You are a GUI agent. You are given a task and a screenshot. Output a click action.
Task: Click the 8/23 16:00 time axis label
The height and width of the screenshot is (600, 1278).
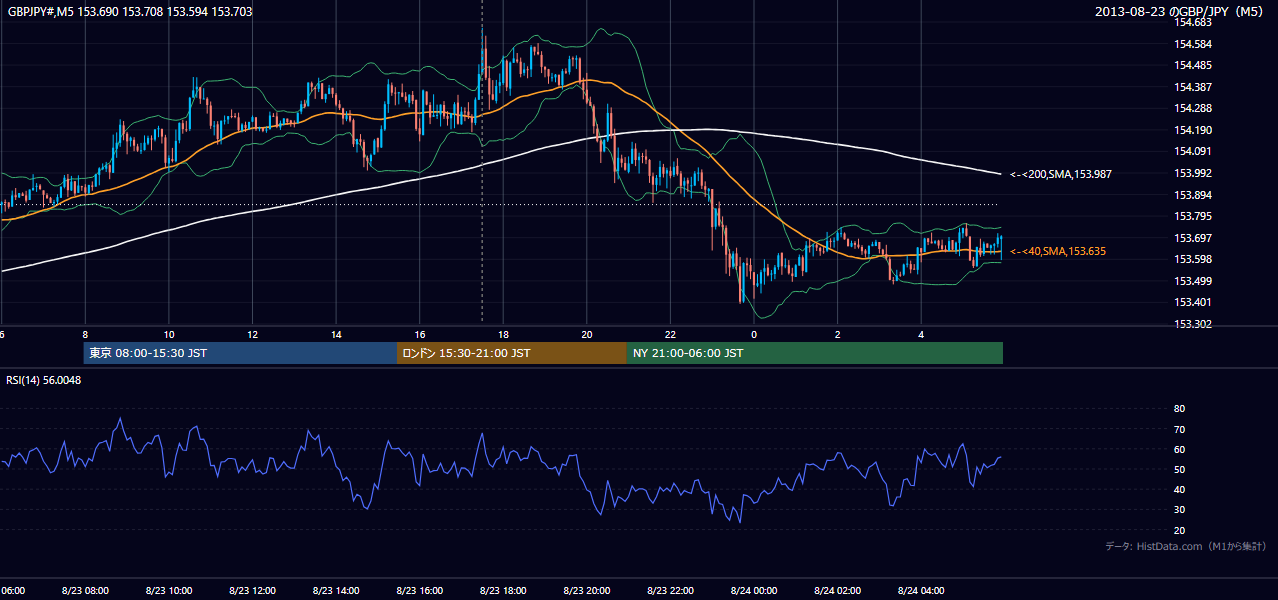click(419, 590)
